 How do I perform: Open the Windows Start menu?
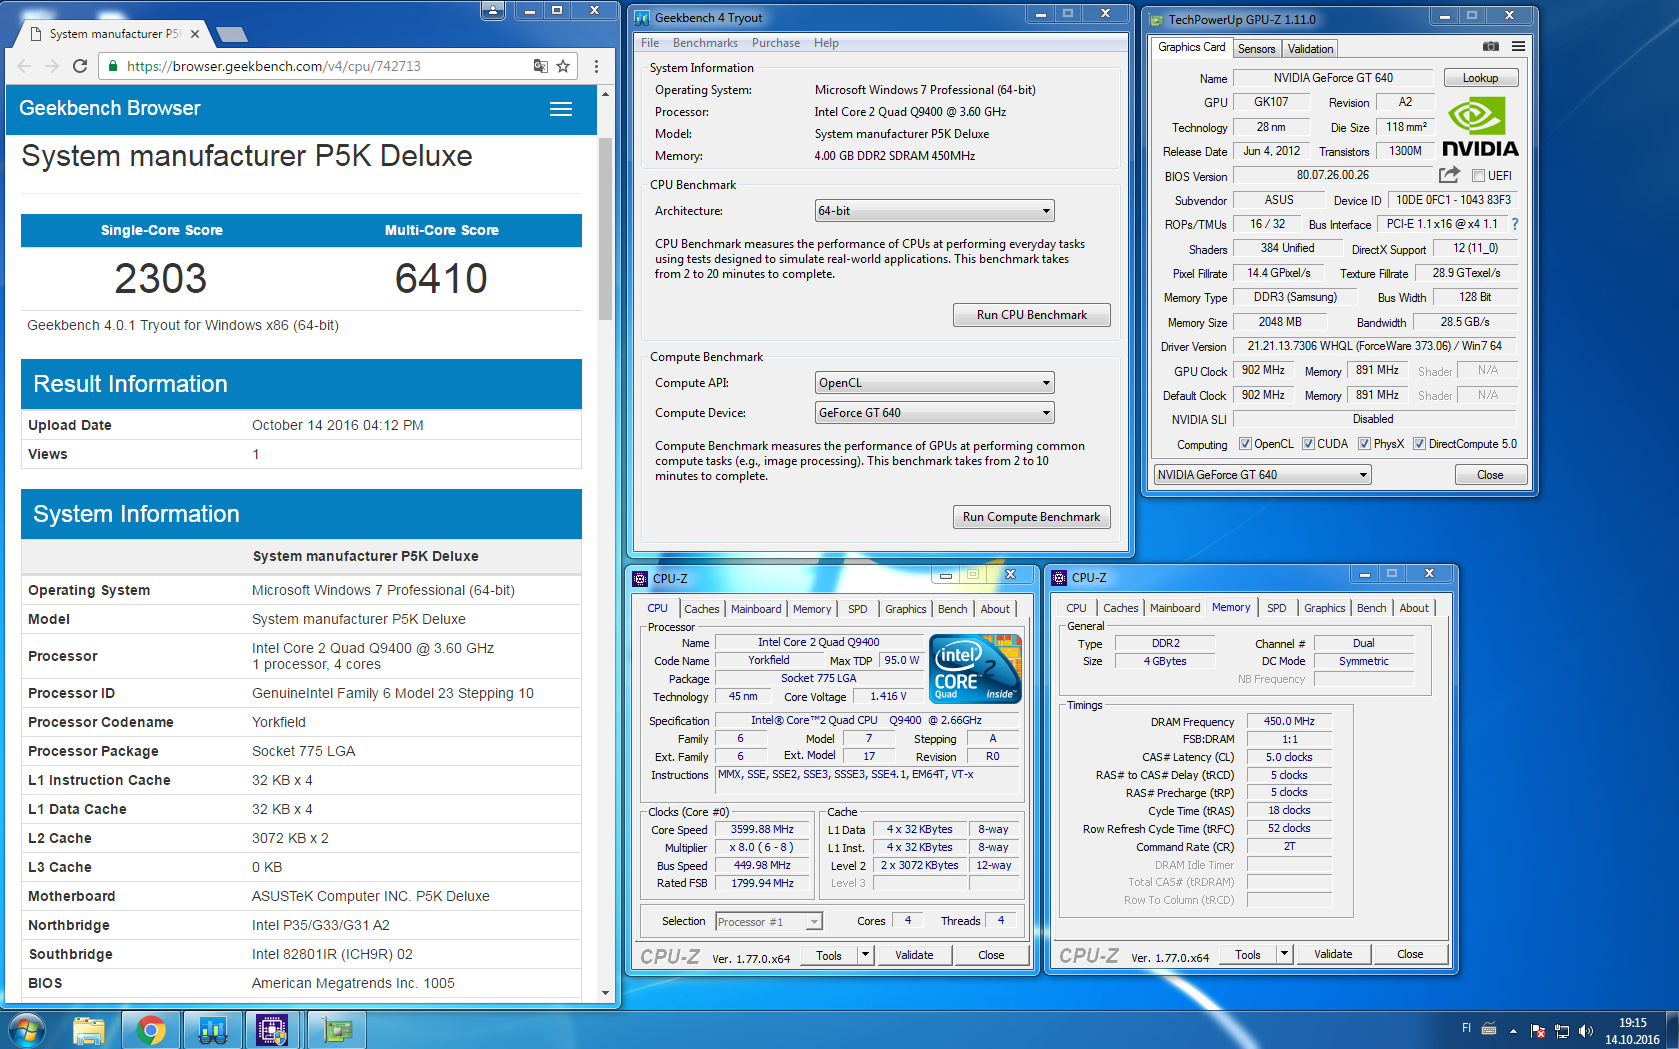coord(27,1030)
